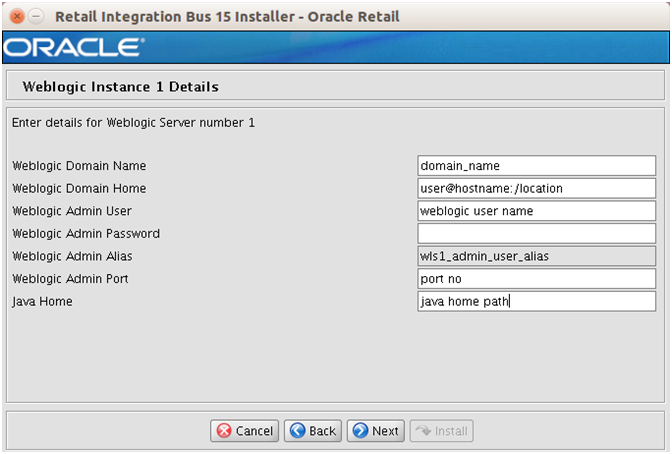Click the installer window title text
Screen dimensions: 672x454
[x=227, y=17]
